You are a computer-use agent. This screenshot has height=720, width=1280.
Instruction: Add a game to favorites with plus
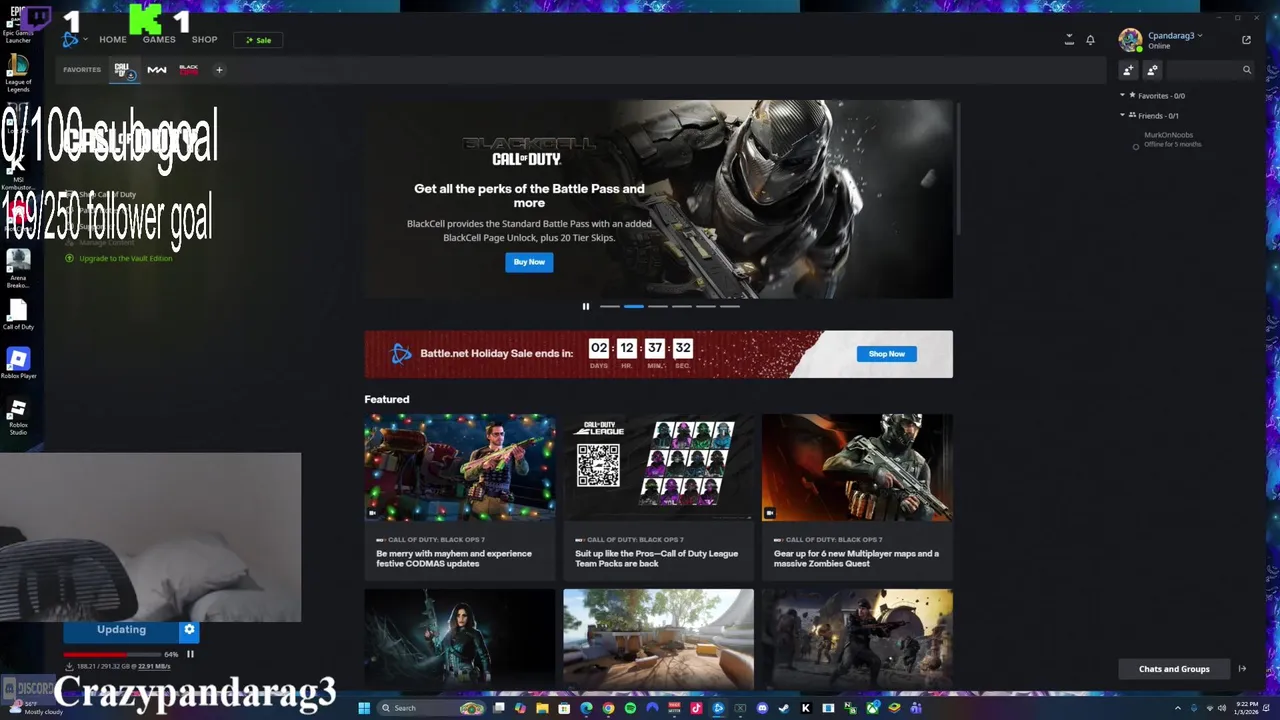pyautogui.click(x=219, y=70)
